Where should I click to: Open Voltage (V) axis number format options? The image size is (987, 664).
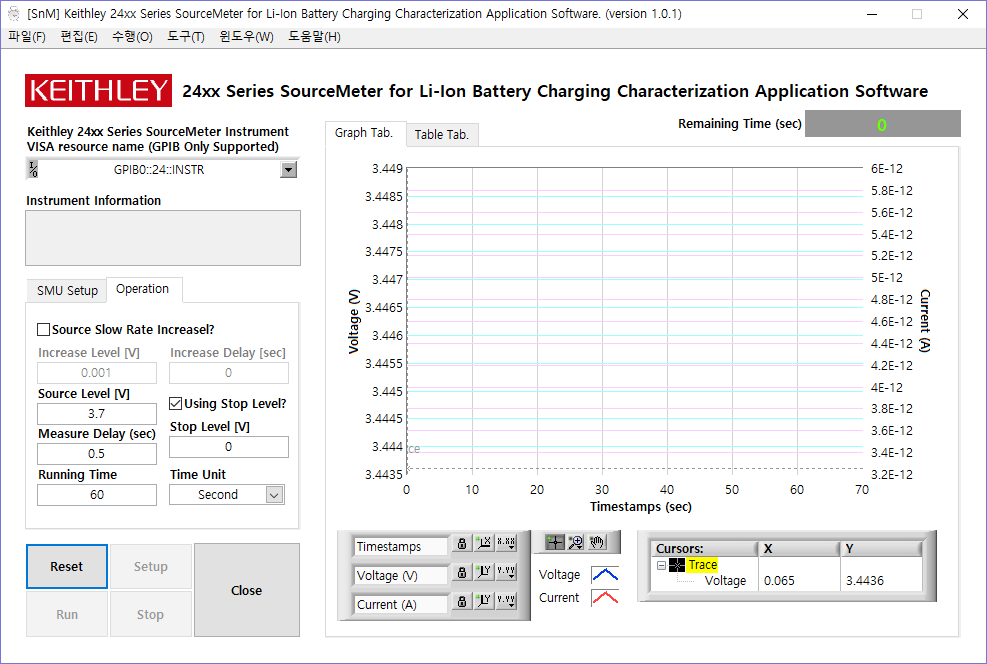[x=506, y=572]
